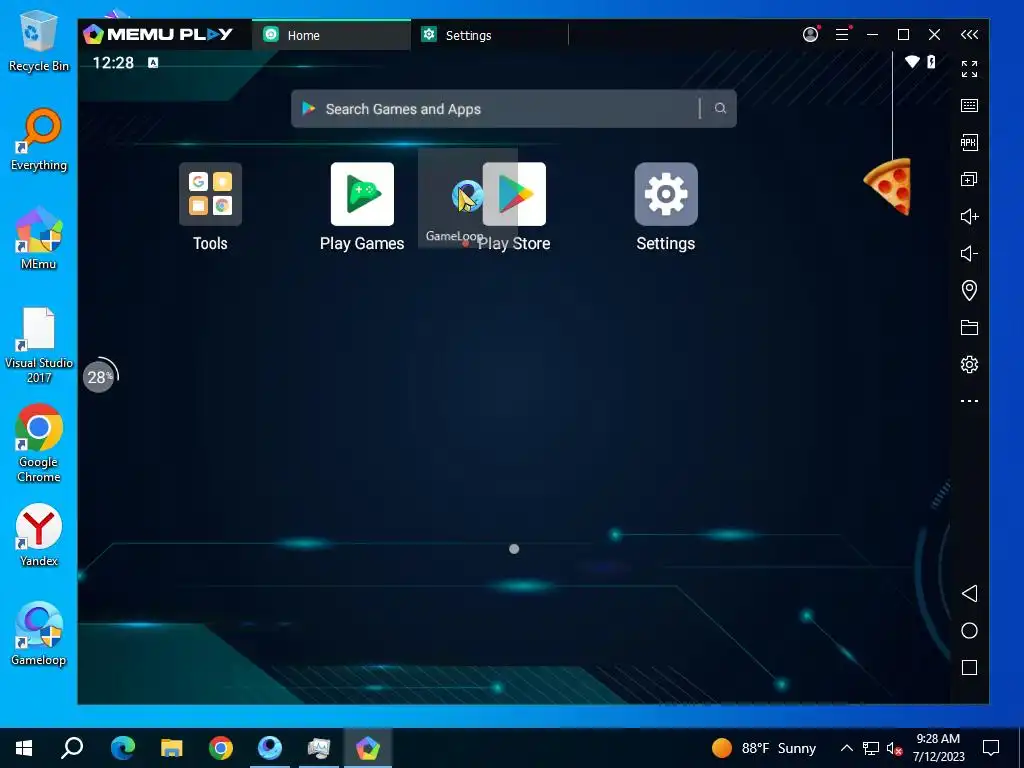Open the GPS location tool
This screenshot has width=1024, height=768.
click(x=969, y=290)
